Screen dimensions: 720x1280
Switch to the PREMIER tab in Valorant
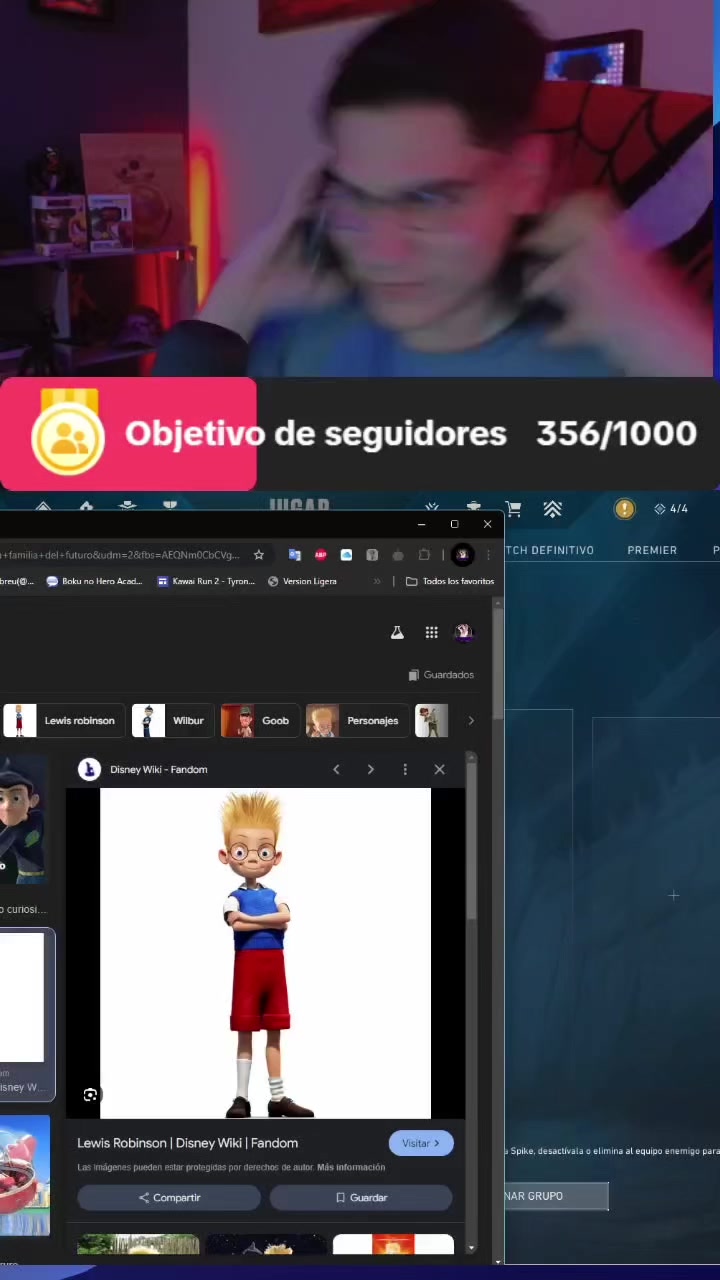pyautogui.click(x=652, y=550)
